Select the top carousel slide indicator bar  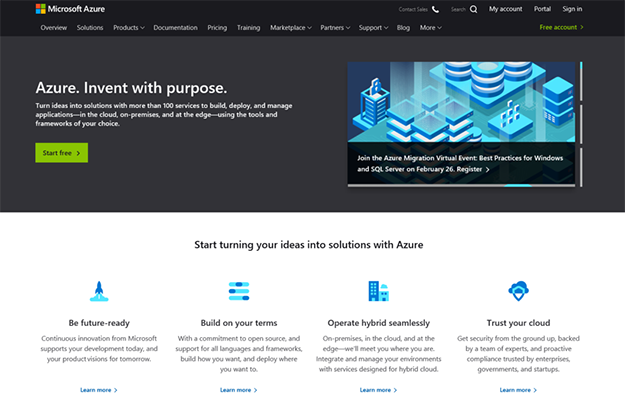(x=581, y=81)
